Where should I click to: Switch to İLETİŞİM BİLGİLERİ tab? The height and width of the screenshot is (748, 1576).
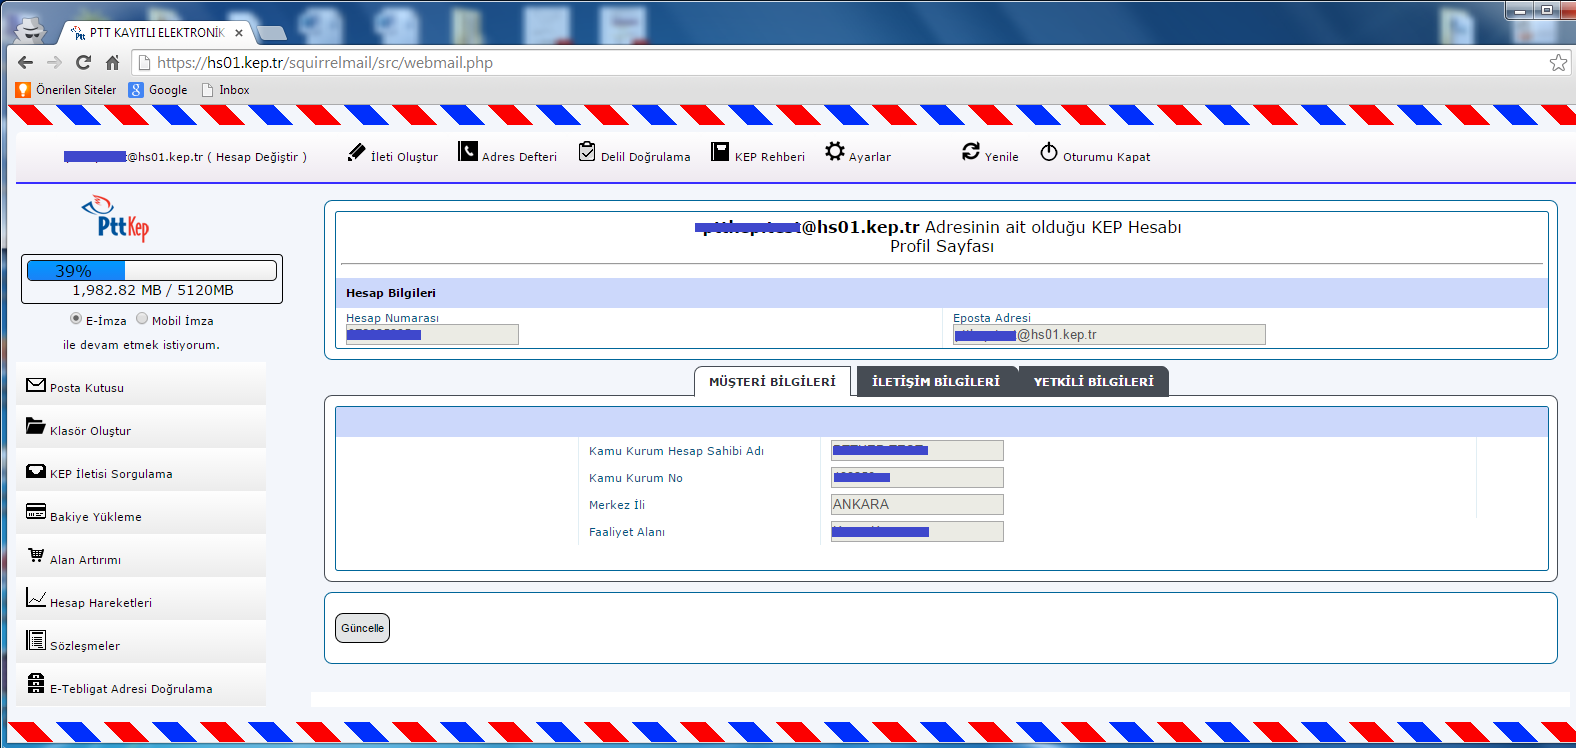(x=936, y=382)
